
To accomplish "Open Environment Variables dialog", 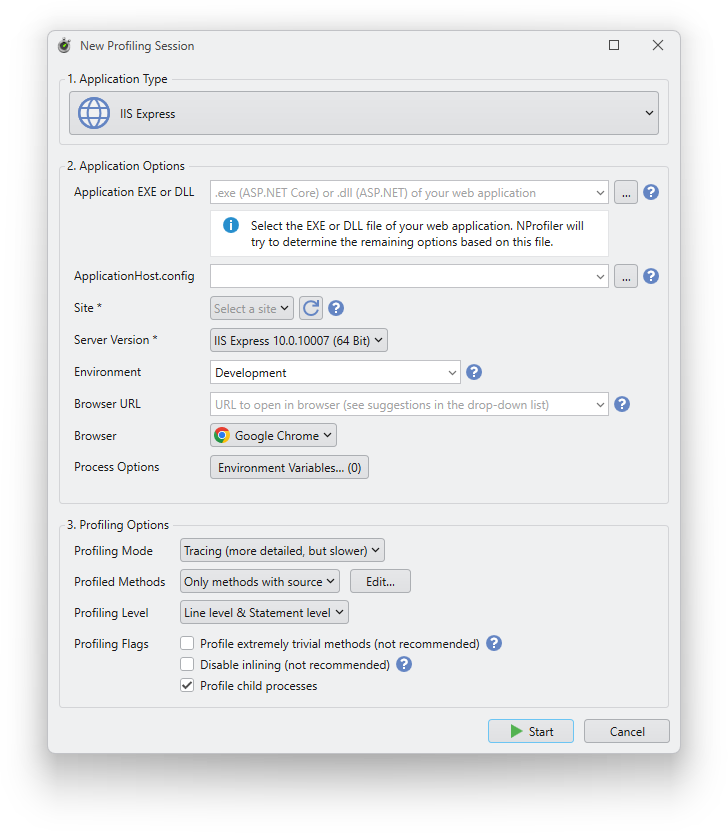I will 289,467.
